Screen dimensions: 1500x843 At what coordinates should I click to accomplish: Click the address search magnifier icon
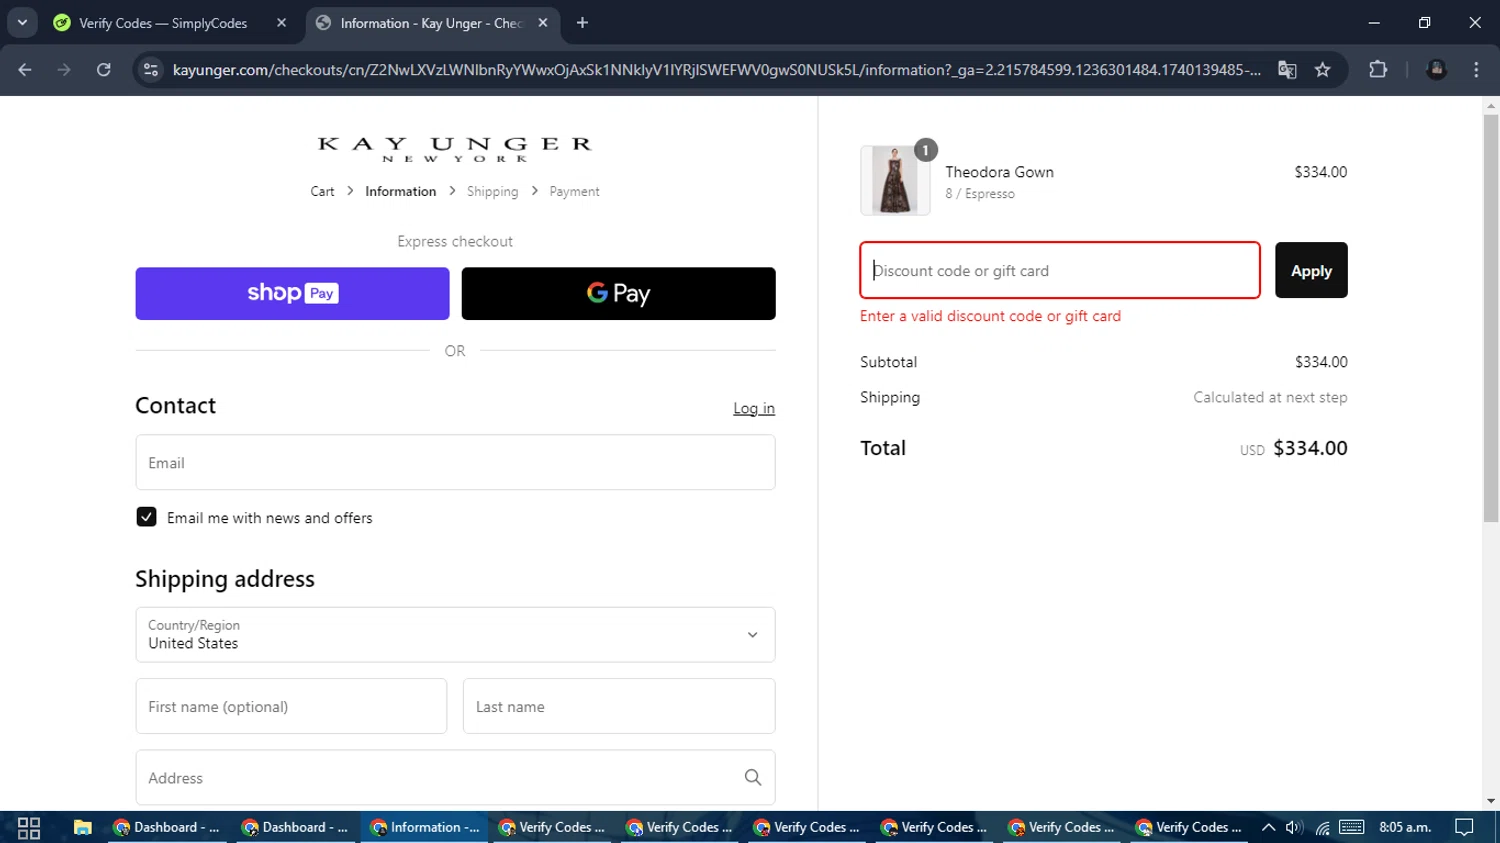click(x=753, y=777)
